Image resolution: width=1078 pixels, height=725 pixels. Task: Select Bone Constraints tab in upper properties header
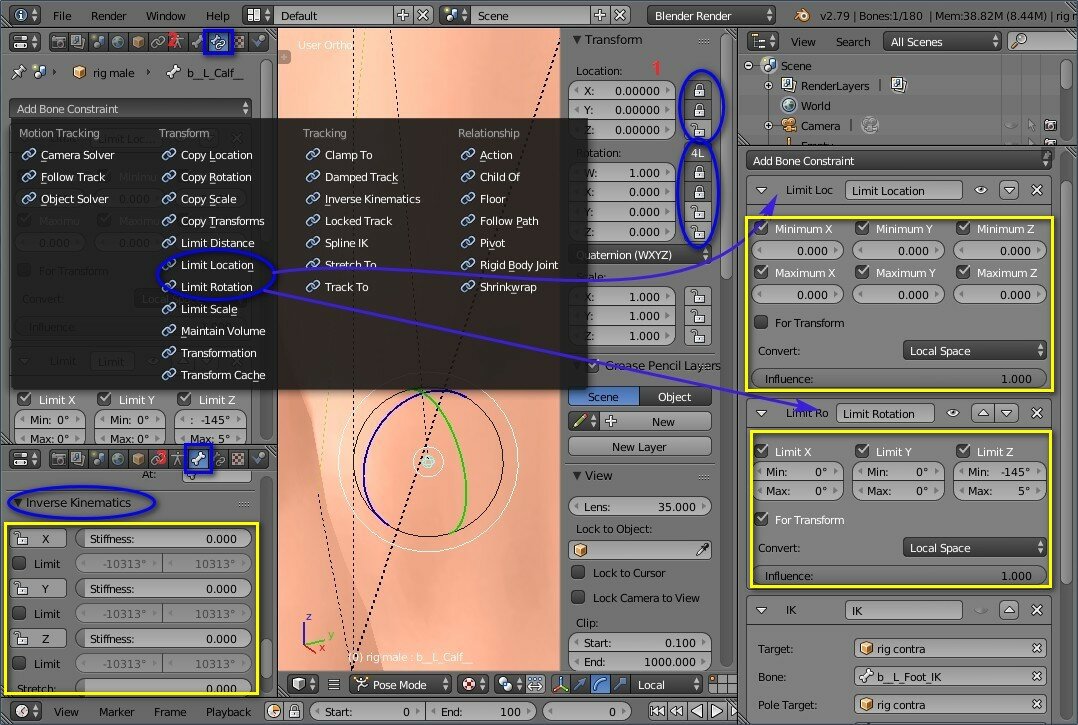click(219, 42)
